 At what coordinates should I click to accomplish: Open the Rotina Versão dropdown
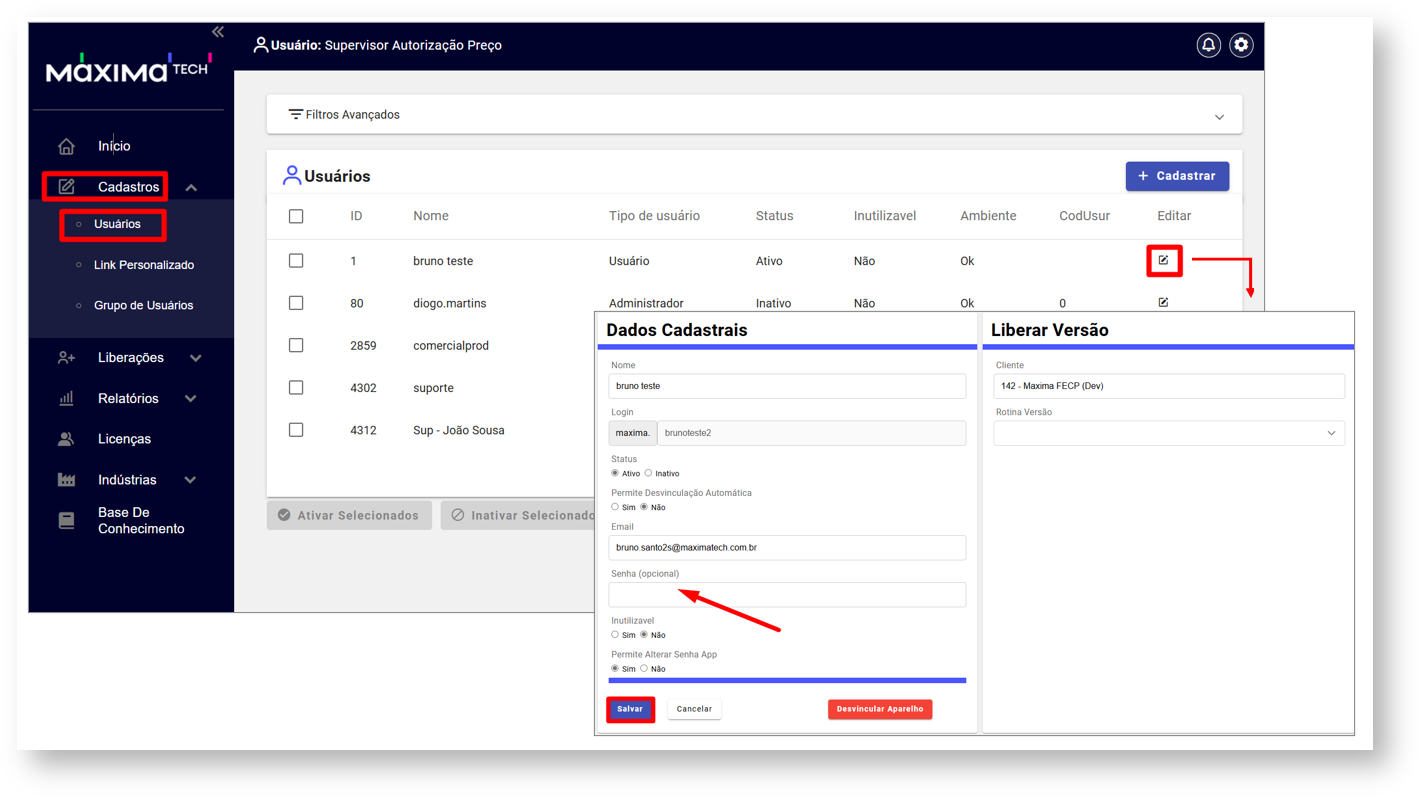click(x=1168, y=433)
